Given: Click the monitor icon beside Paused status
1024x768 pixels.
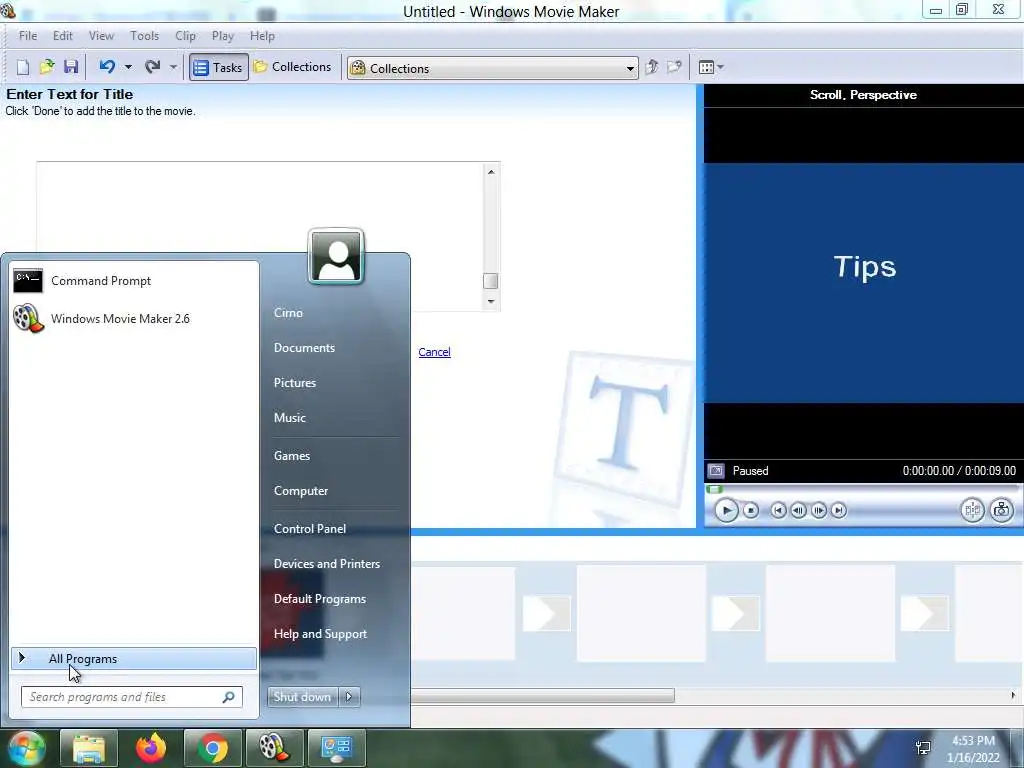Looking at the screenshot, I should (716, 470).
